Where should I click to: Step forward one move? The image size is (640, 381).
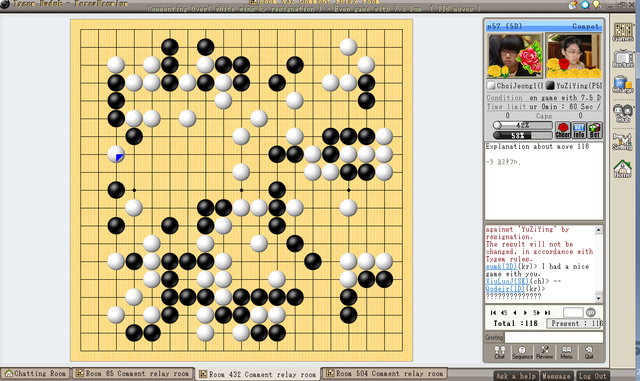[x=525, y=312]
